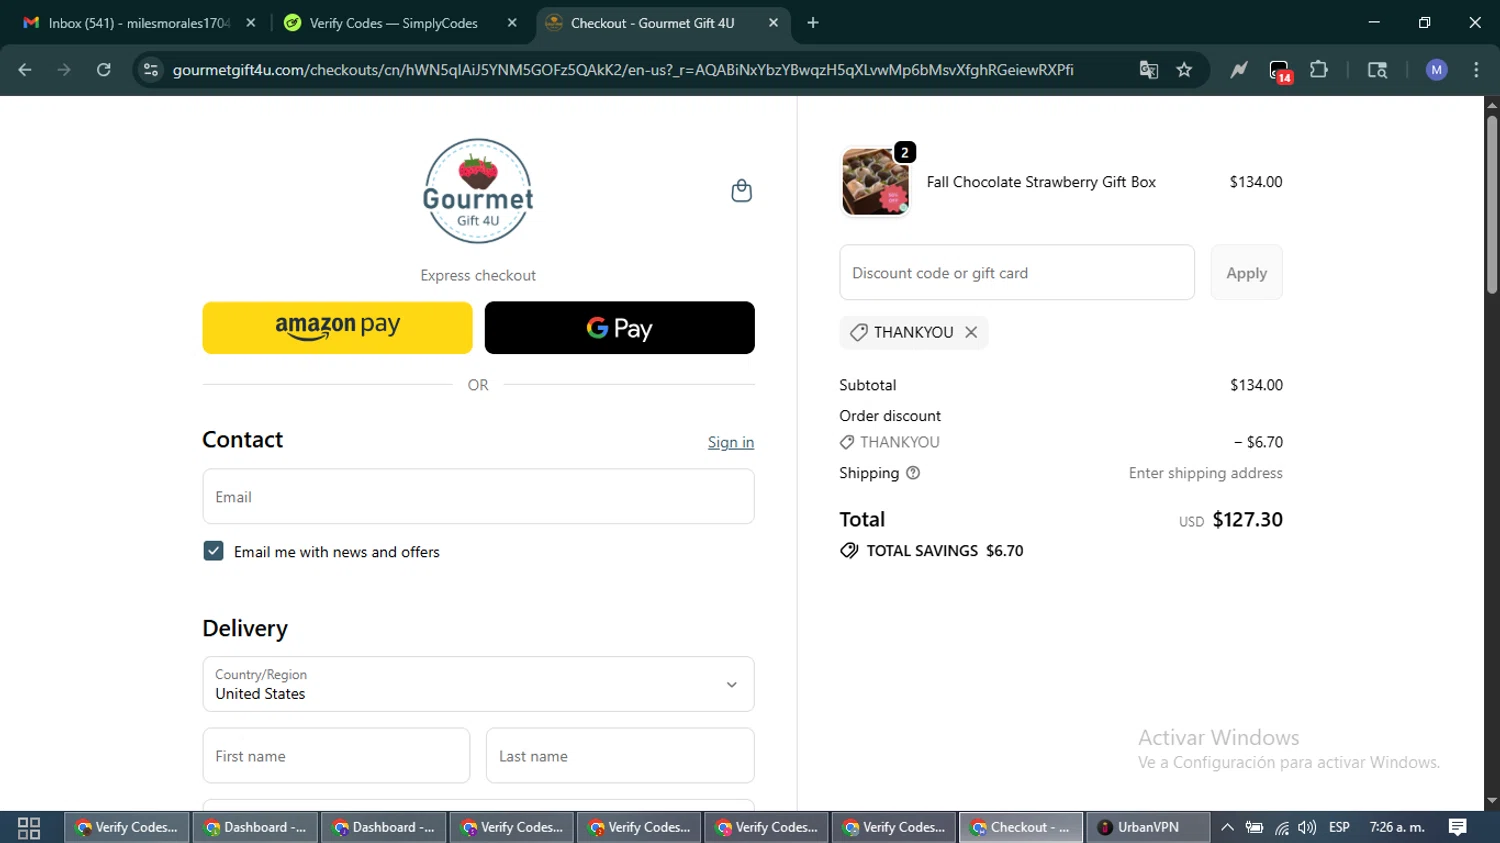The height and width of the screenshot is (843, 1500).
Task: Open the volume control in system tray
Action: (x=1307, y=827)
